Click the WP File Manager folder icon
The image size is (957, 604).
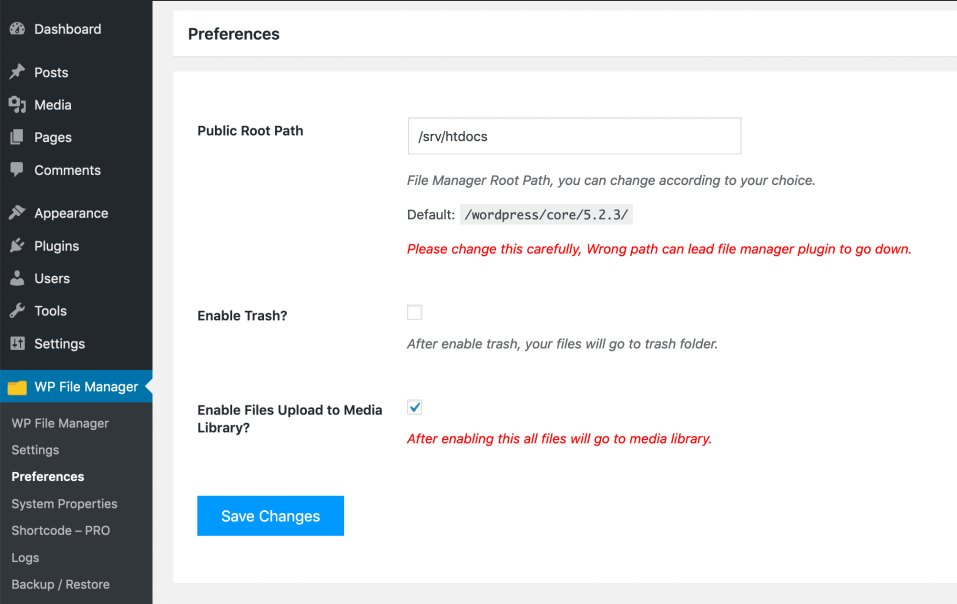tap(17, 386)
